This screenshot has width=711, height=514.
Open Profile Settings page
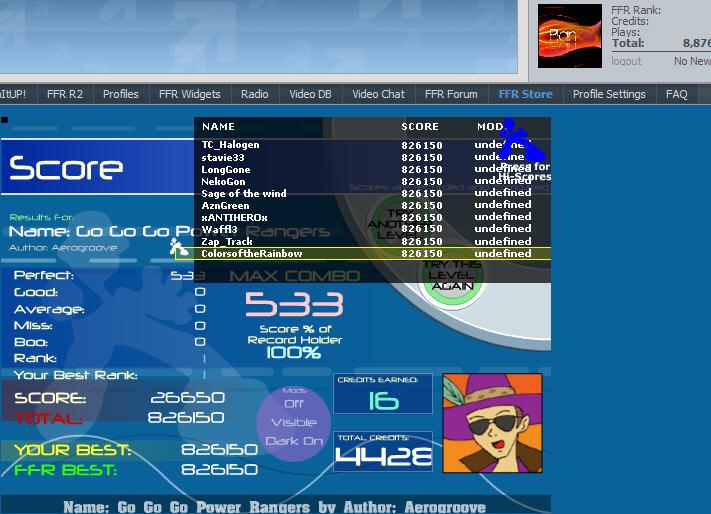(x=609, y=94)
